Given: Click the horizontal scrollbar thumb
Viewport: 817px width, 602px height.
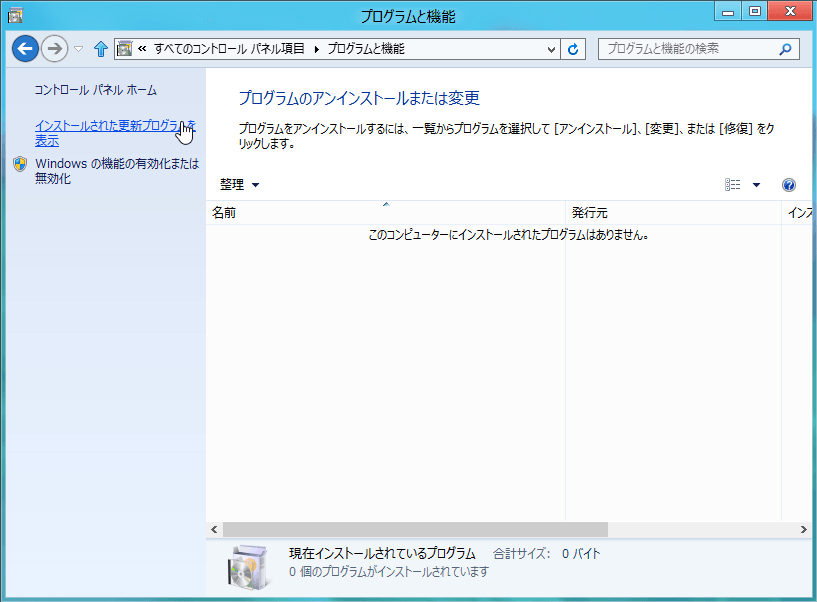Looking at the screenshot, I should click(x=415, y=530).
